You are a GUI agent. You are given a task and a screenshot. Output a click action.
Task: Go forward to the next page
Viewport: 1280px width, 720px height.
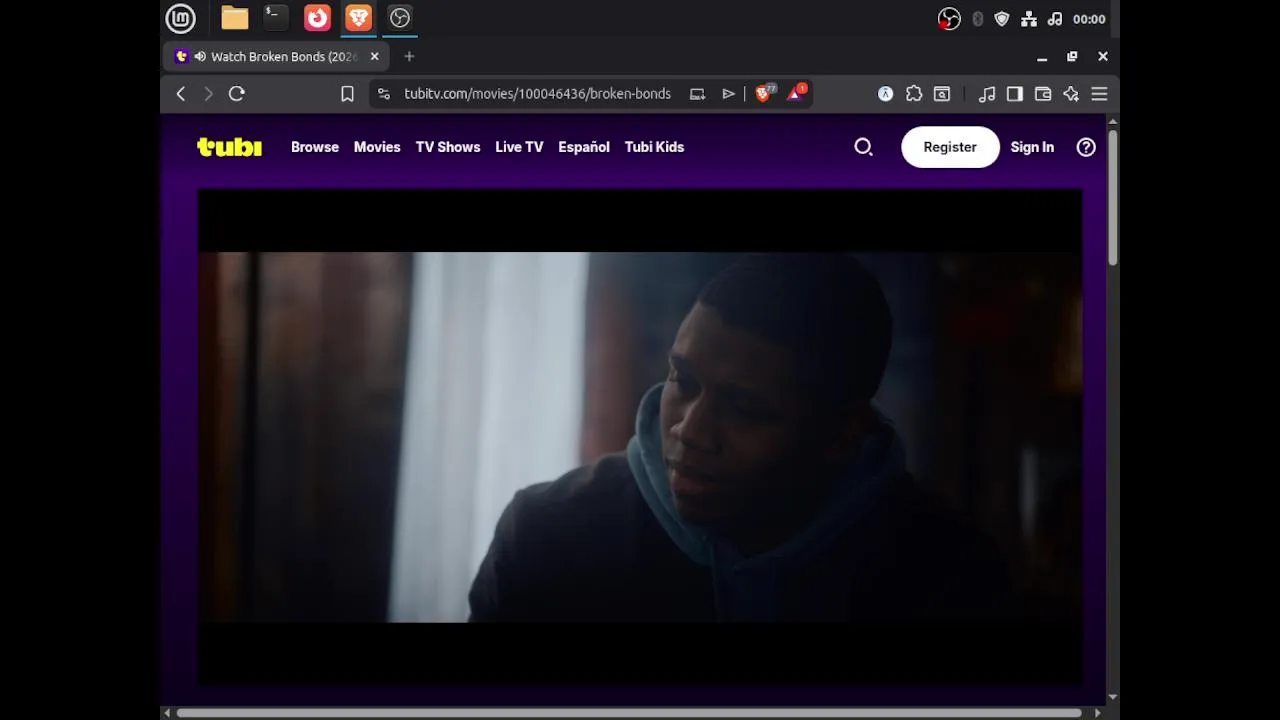208,94
